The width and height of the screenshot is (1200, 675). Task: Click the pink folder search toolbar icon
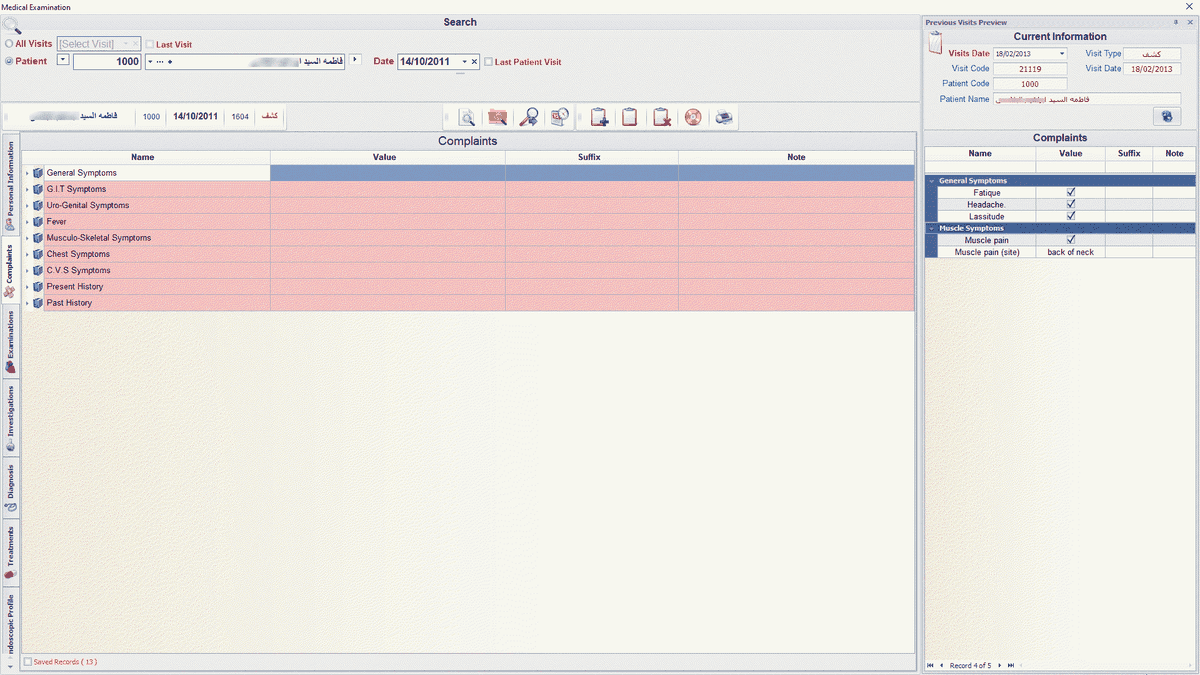tap(497, 117)
